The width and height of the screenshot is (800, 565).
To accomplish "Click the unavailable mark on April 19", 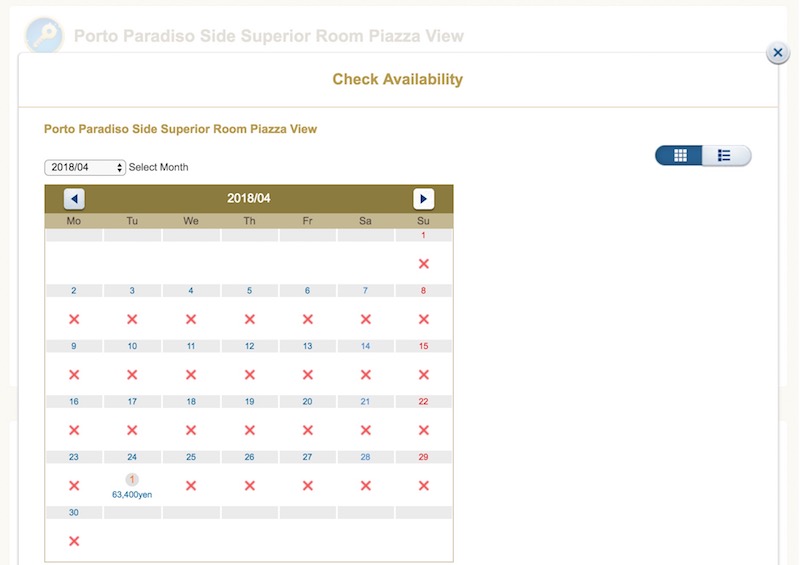I will pyautogui.click(x=249, y=431).
